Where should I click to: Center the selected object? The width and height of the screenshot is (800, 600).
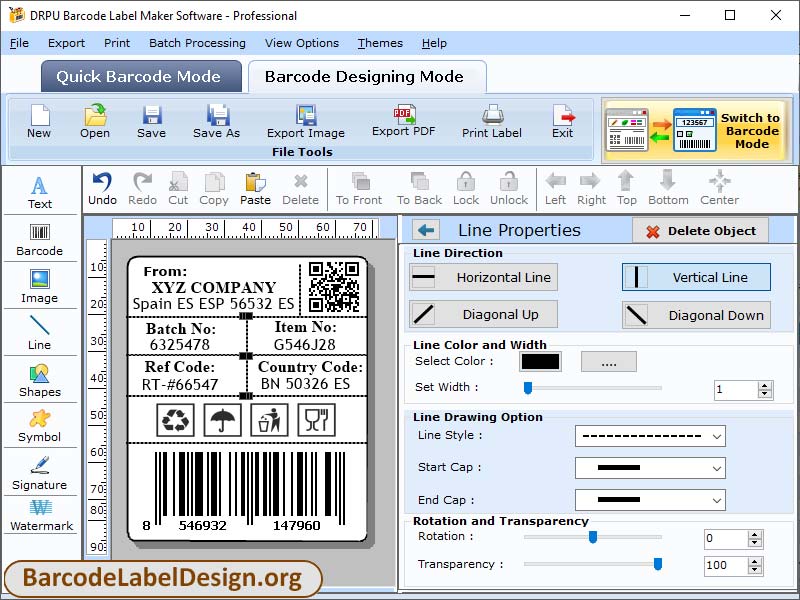(x=719, y=189)
